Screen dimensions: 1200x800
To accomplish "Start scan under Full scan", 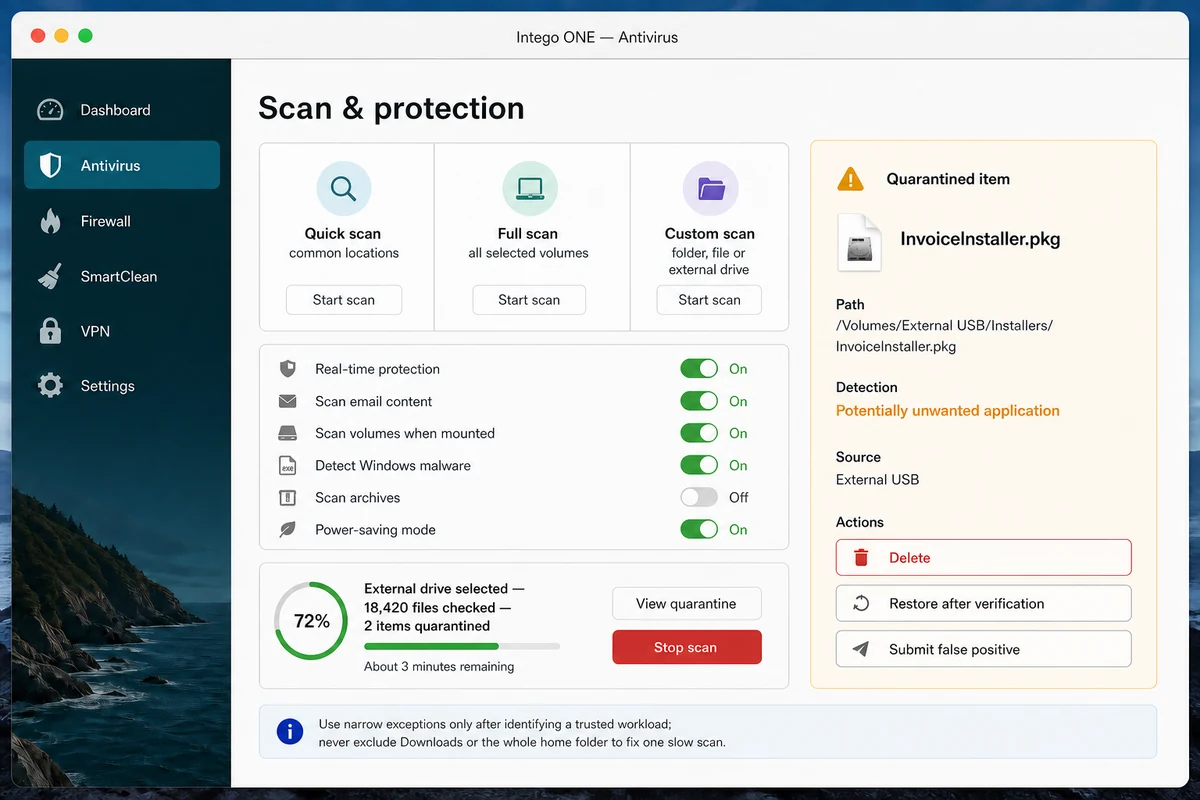I will (529, 300).
